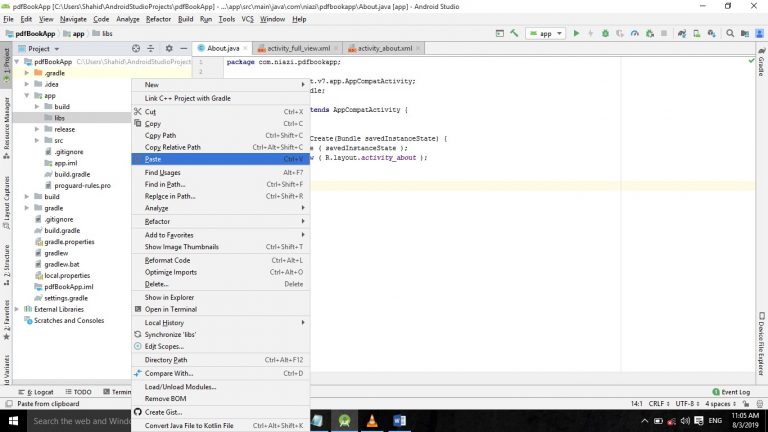Open Resource Manager side tab

(6, 128)
